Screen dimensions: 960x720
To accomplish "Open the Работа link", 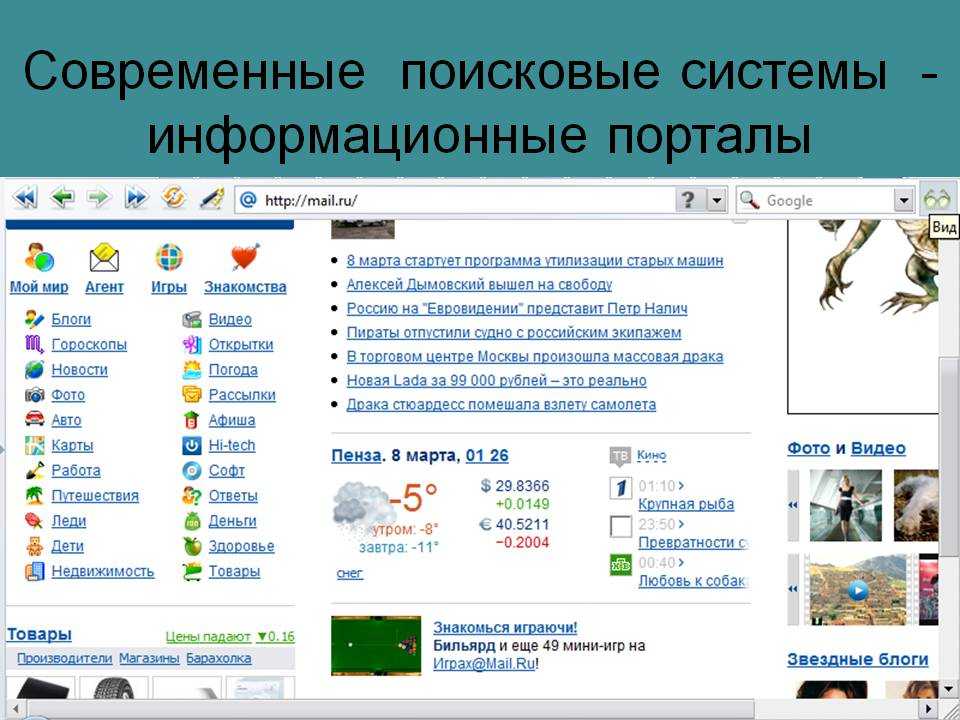I will click(76, 470).
